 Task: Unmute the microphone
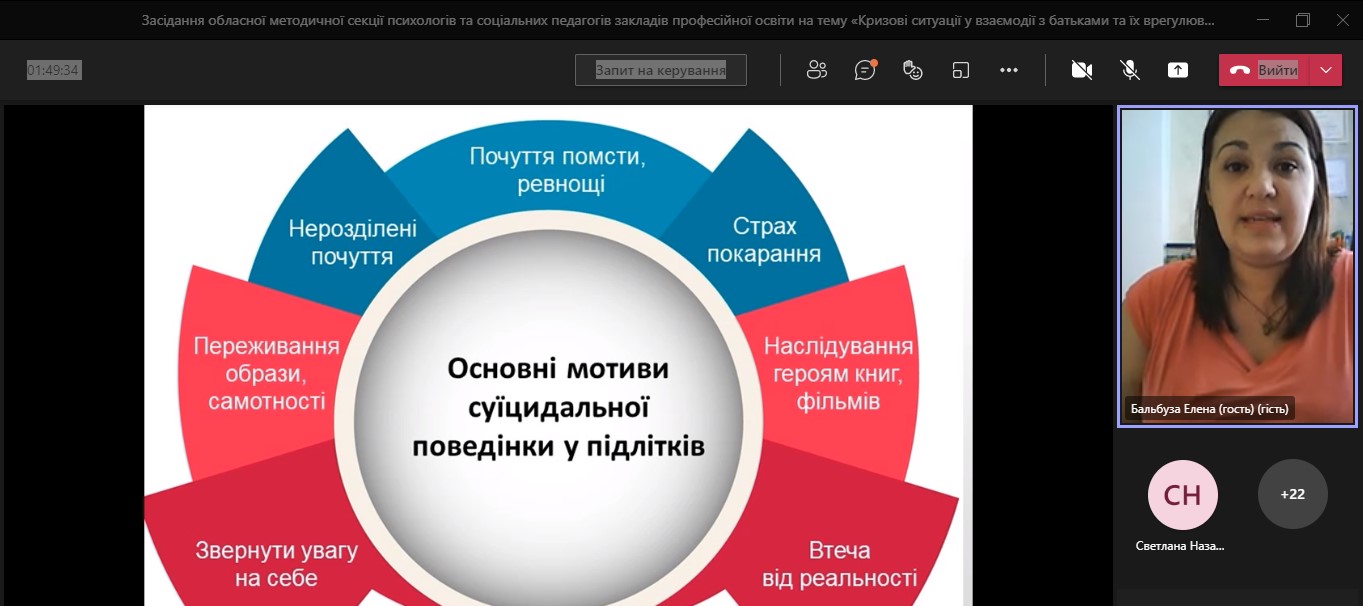pyautogui.click(x=1130, y=70)
